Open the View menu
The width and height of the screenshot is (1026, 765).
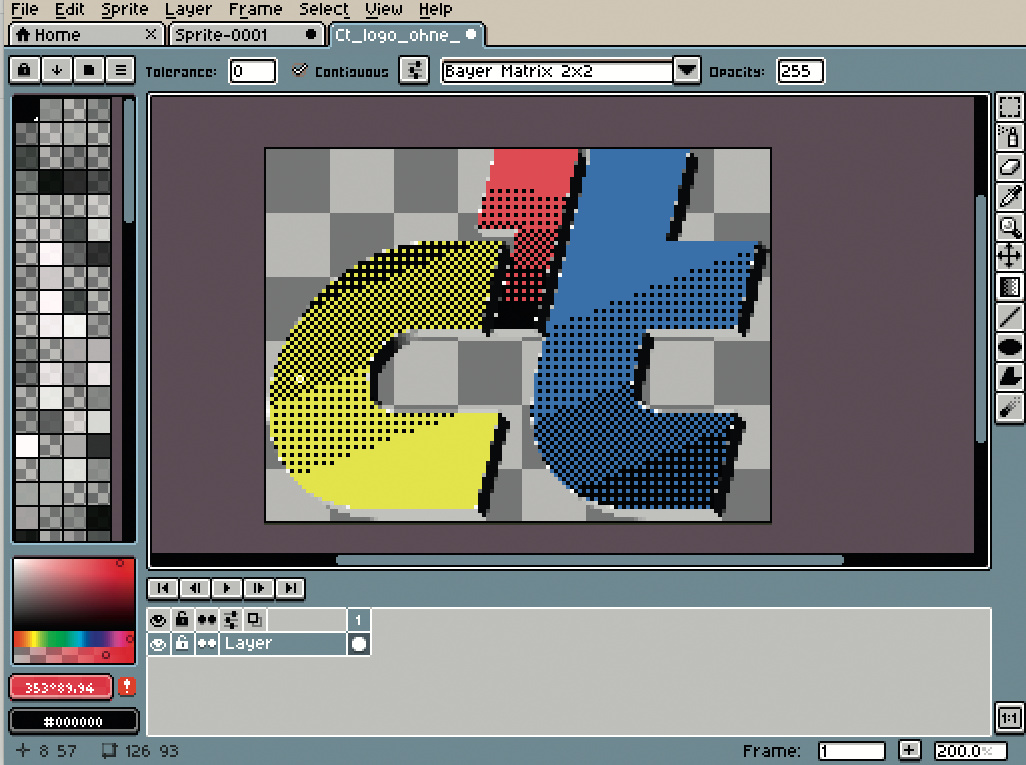pos(383,9)
